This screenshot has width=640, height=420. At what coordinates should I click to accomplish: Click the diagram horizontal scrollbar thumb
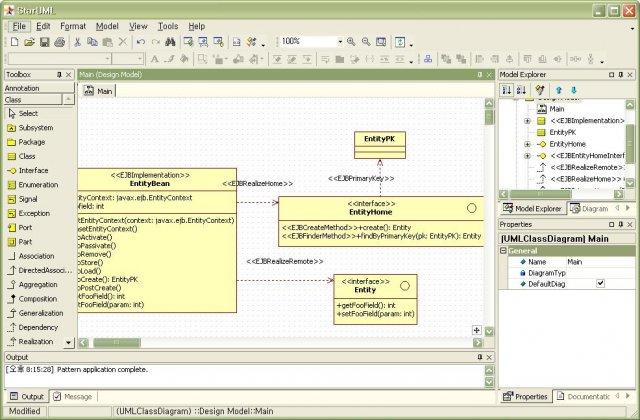117,342
